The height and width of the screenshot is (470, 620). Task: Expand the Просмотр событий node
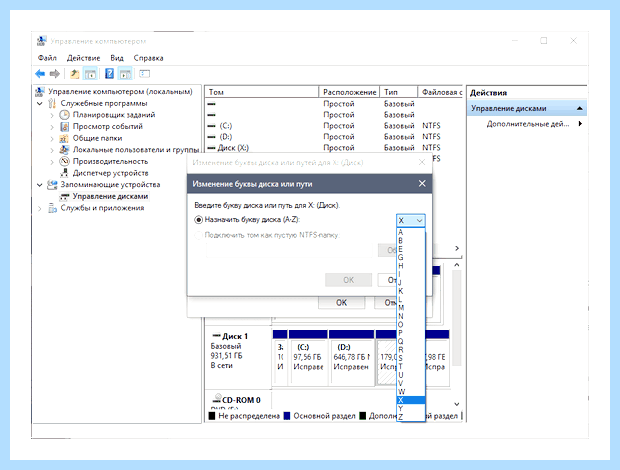point(52,127)
